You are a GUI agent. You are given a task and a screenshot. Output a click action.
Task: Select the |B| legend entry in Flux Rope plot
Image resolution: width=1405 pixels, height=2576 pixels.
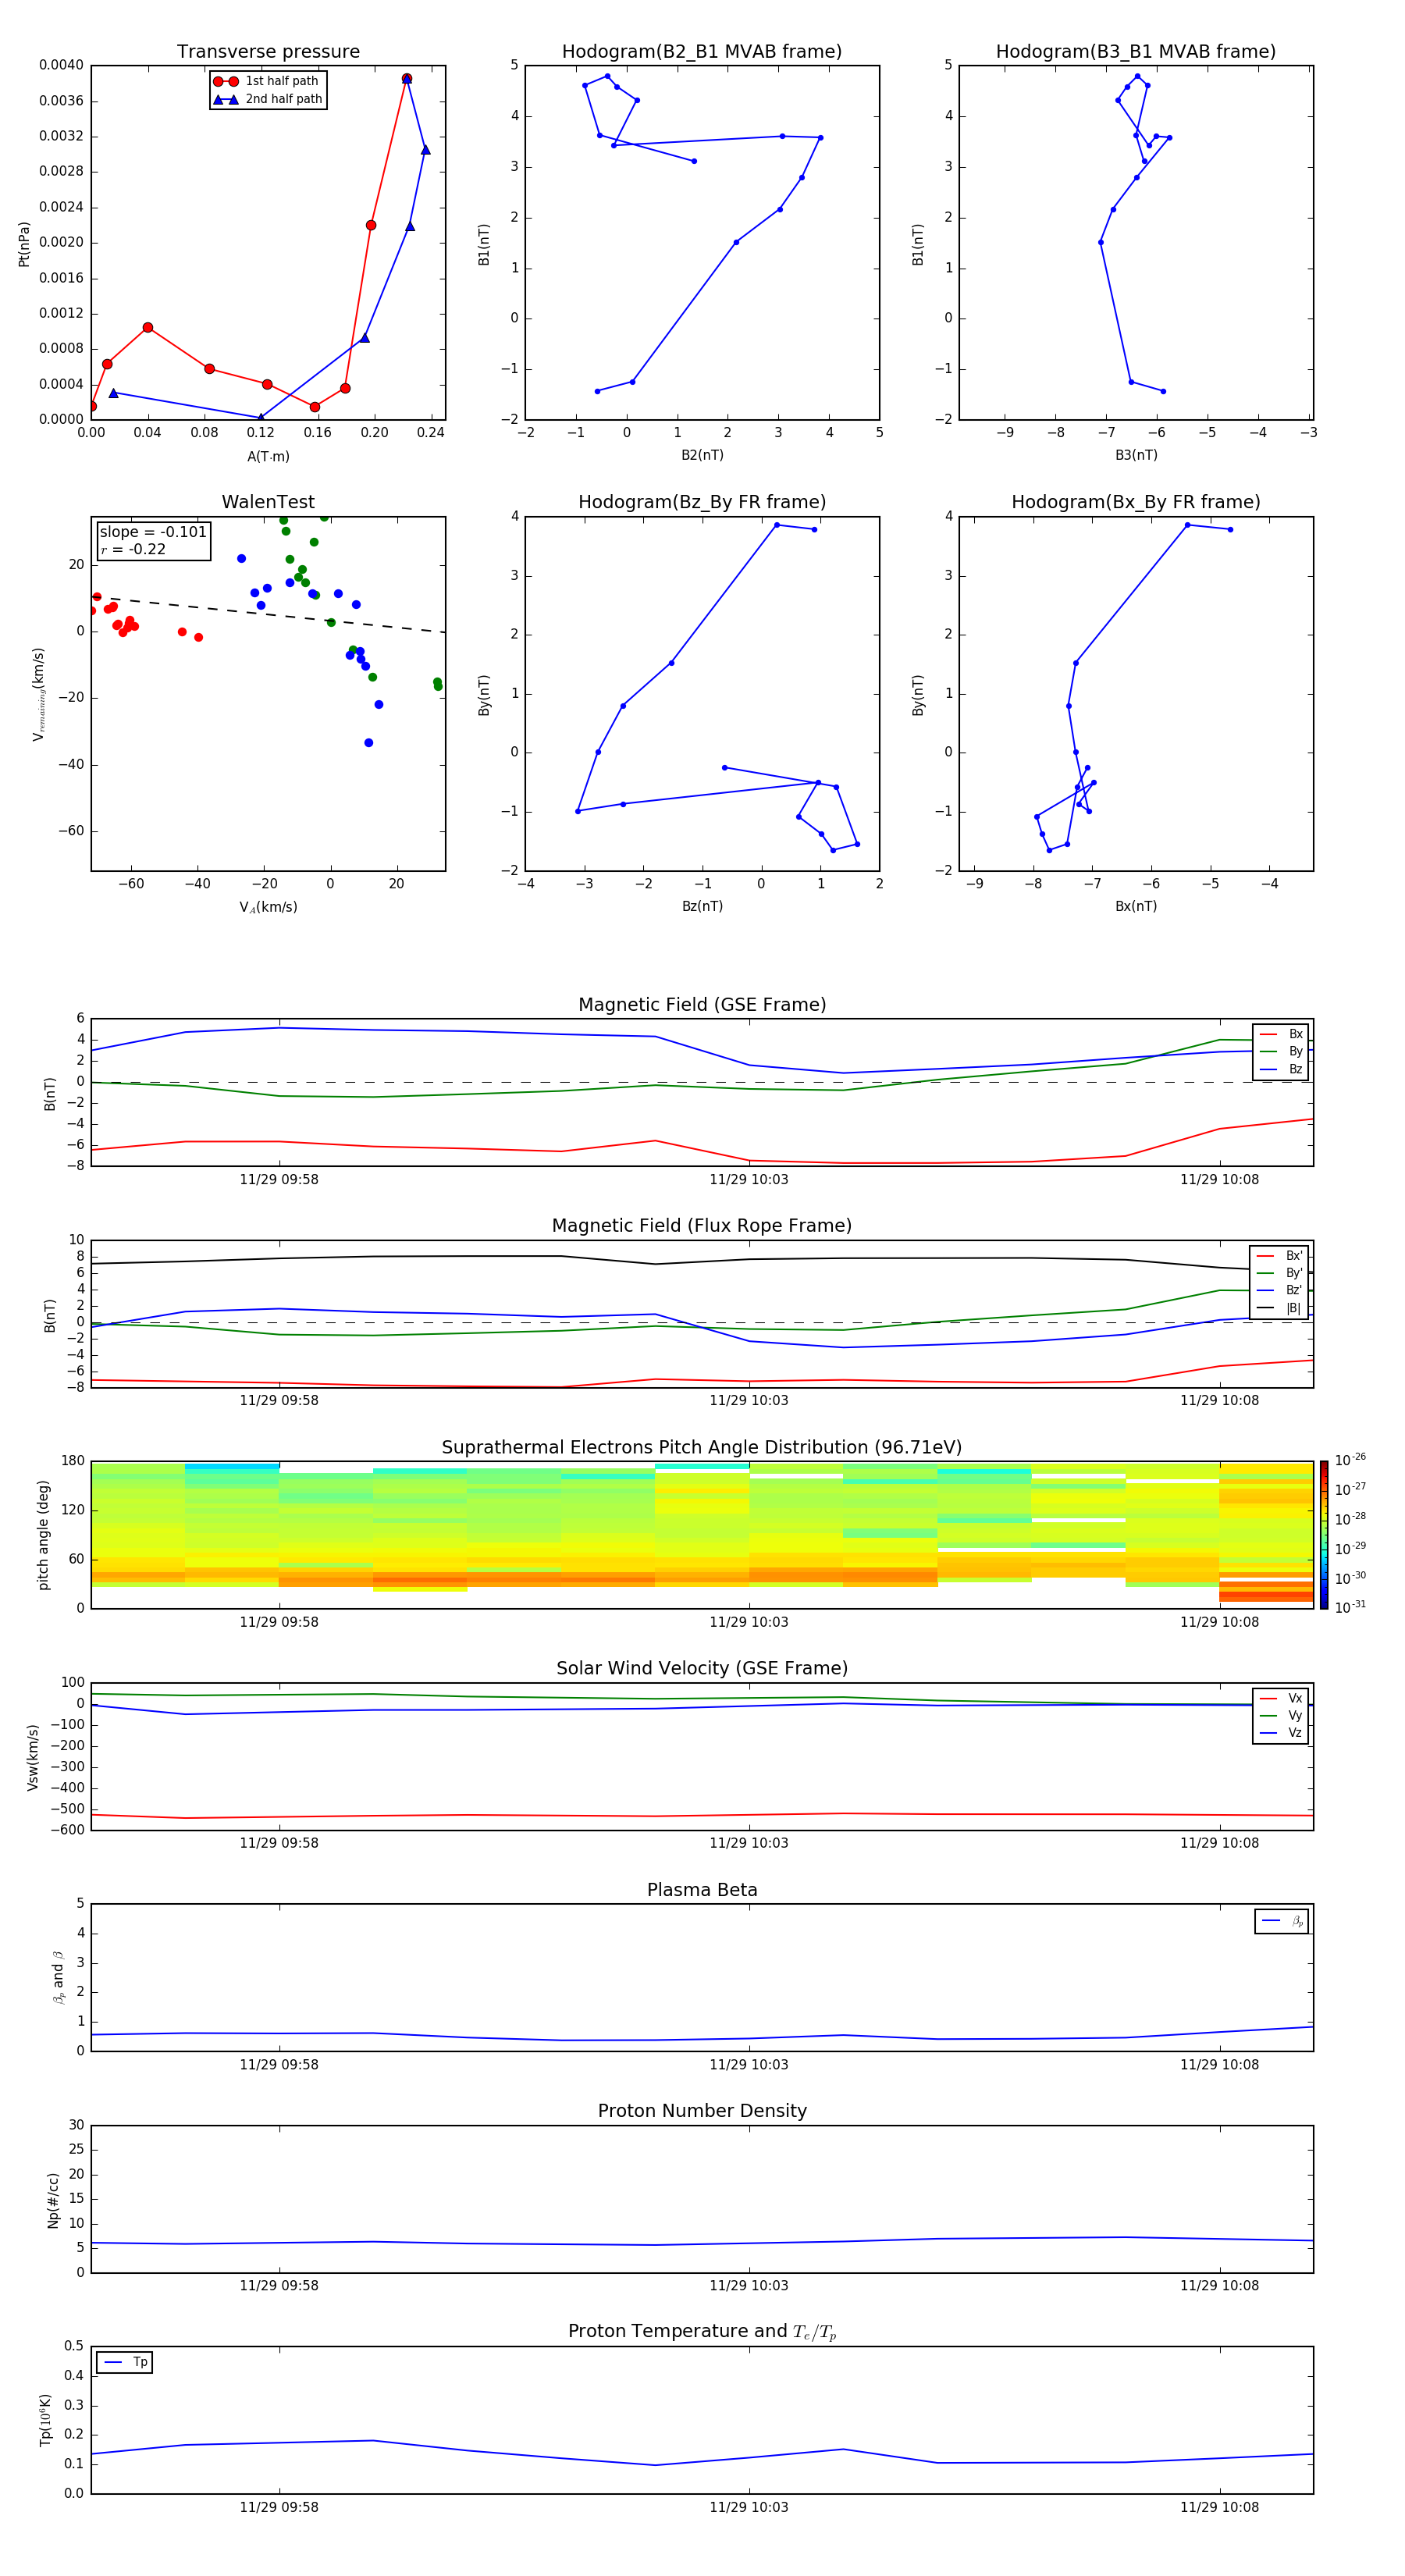click(x=1280, y=1308)
